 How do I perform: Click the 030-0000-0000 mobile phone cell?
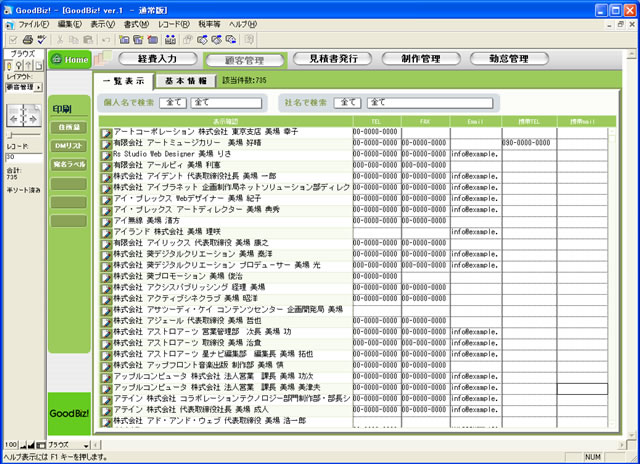pyautogui.click(x=529, y=143)
